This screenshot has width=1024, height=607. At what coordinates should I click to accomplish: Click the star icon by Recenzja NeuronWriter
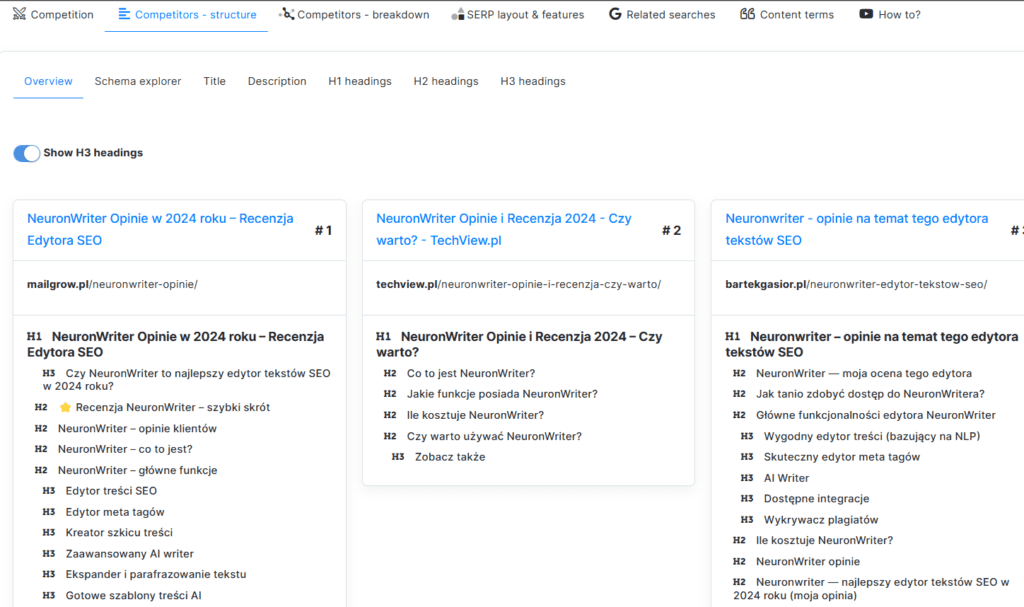click(x=65, y=408)
